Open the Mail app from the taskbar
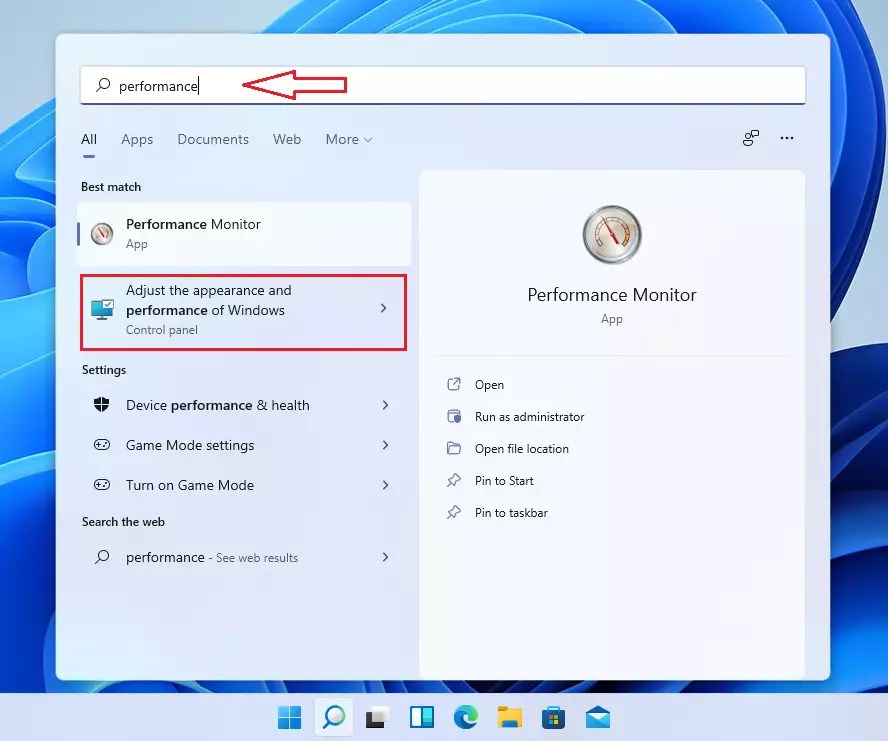 point(597,717)
